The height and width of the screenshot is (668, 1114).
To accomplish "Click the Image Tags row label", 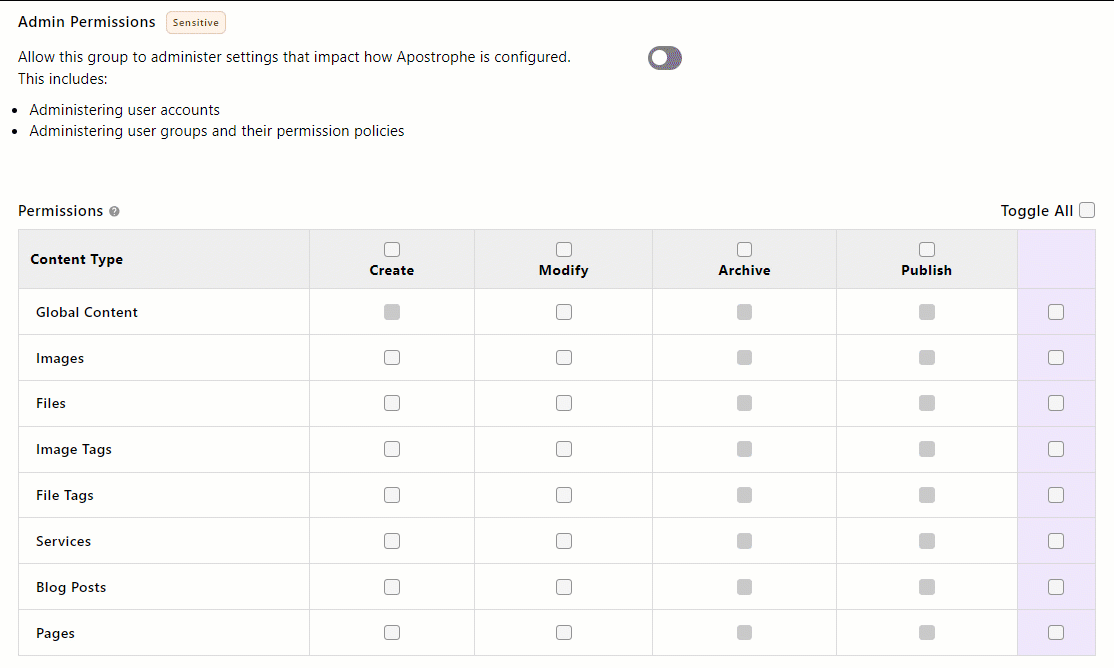I will (x=74, y=449).
